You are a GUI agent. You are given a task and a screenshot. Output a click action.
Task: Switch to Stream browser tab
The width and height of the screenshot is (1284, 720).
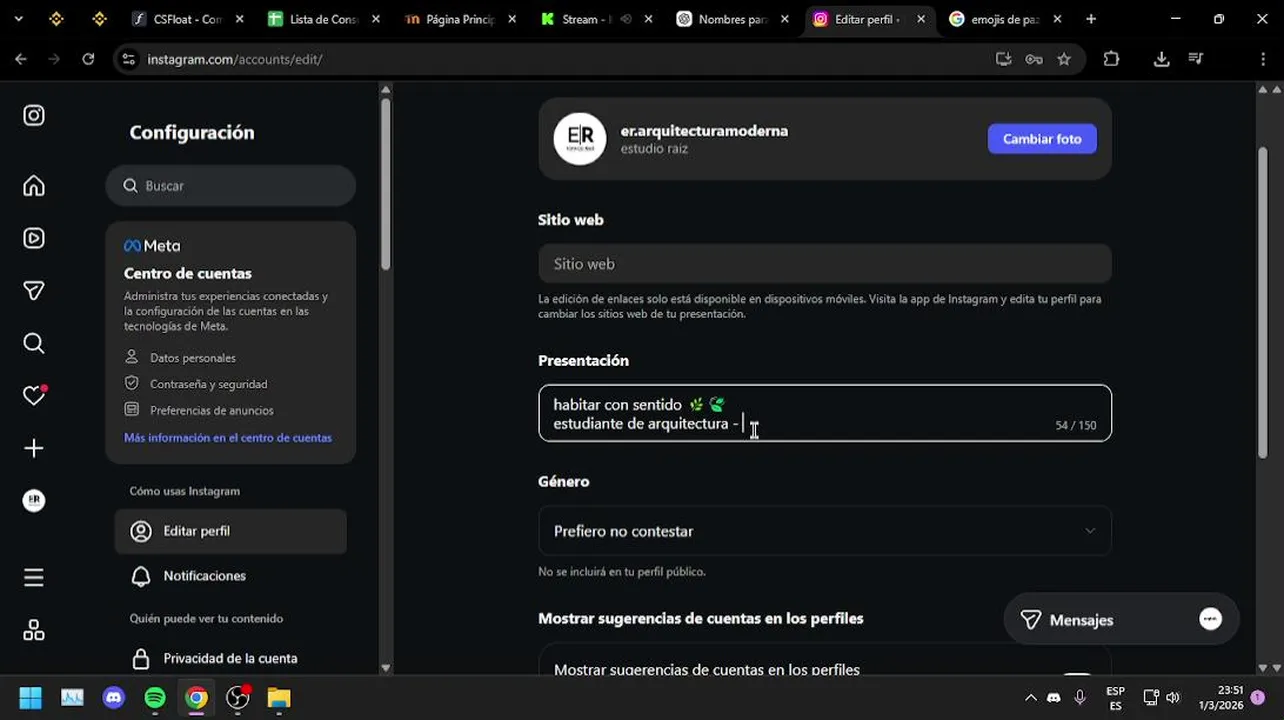pos(596,19)
